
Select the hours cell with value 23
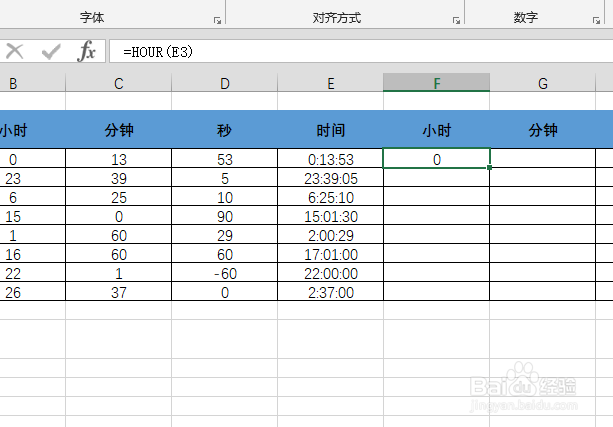[32, 178]
